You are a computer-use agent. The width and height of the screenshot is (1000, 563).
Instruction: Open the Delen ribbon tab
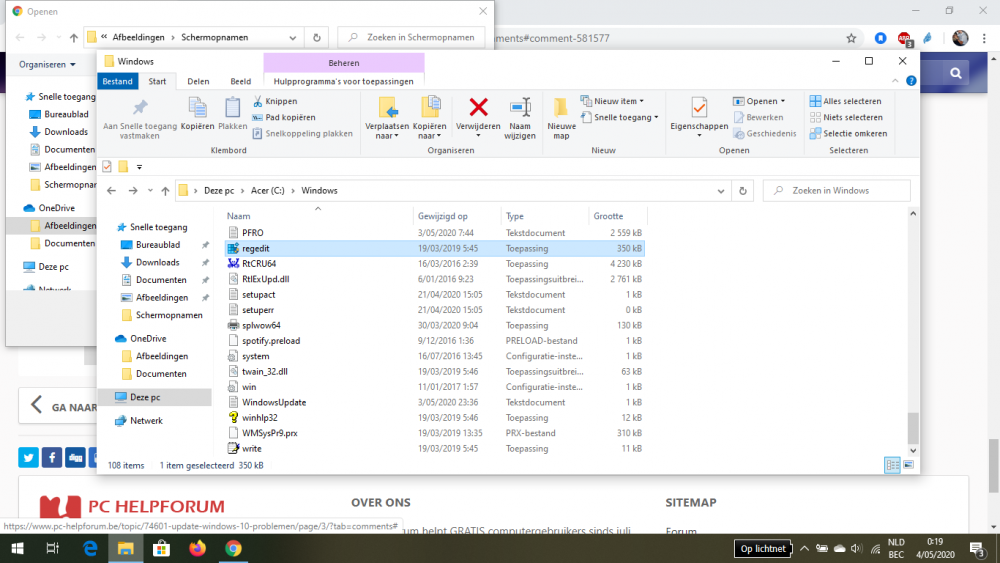pyautogui.click(x=198, y=81)
